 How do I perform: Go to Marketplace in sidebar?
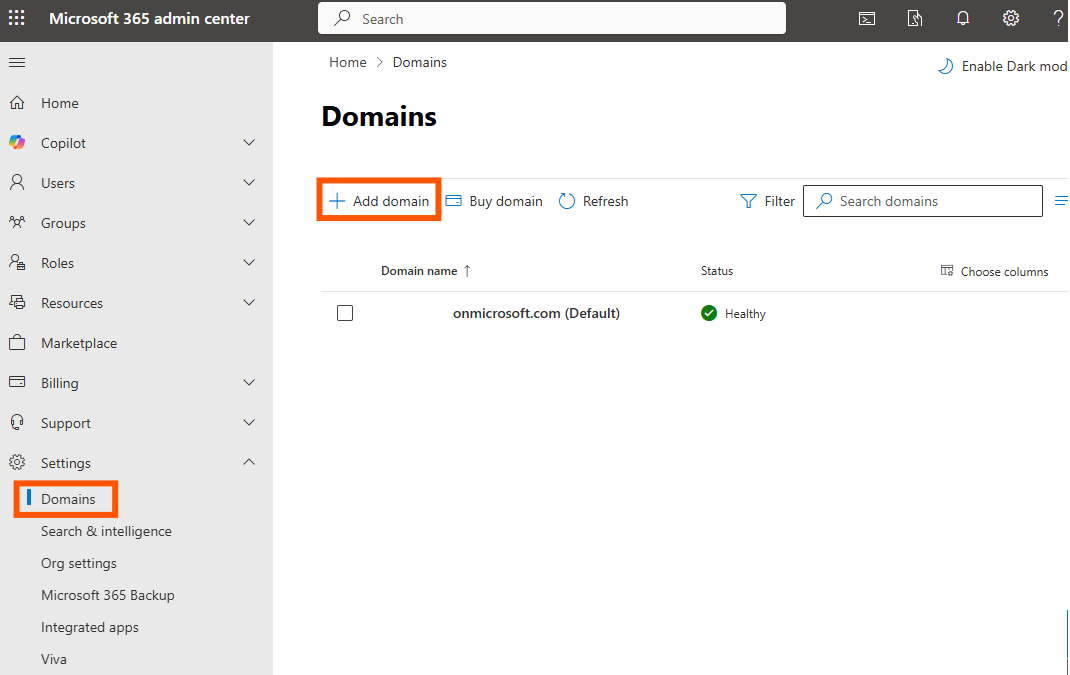[79, 343]
